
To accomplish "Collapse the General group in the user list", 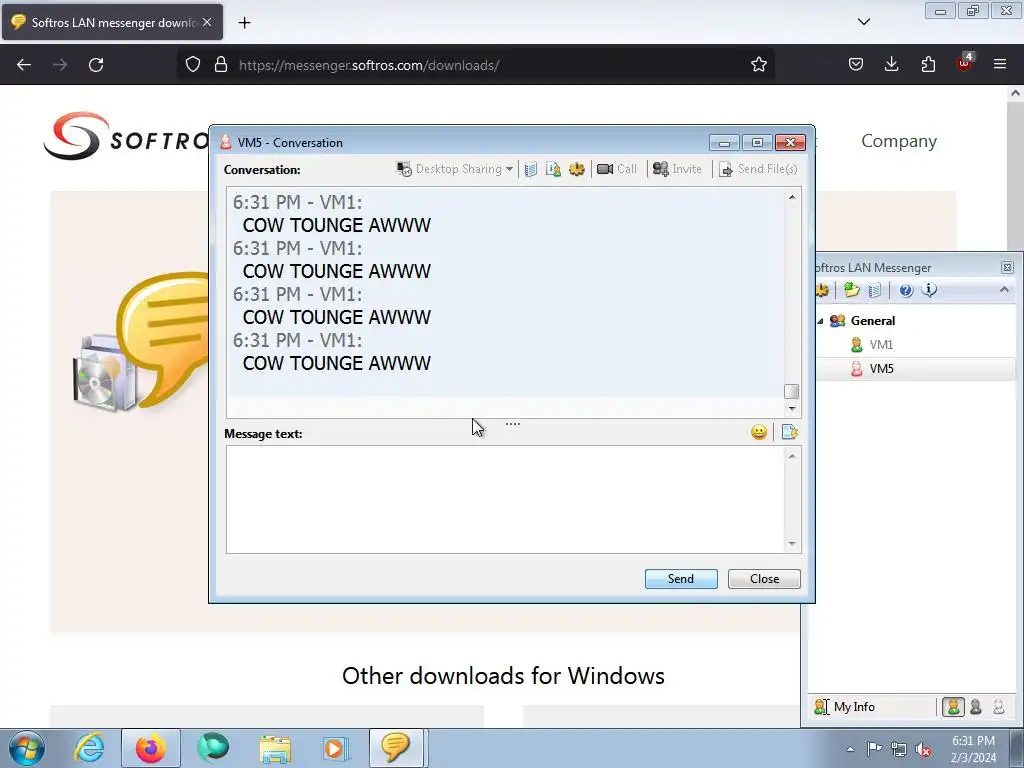I will point(820,321).
